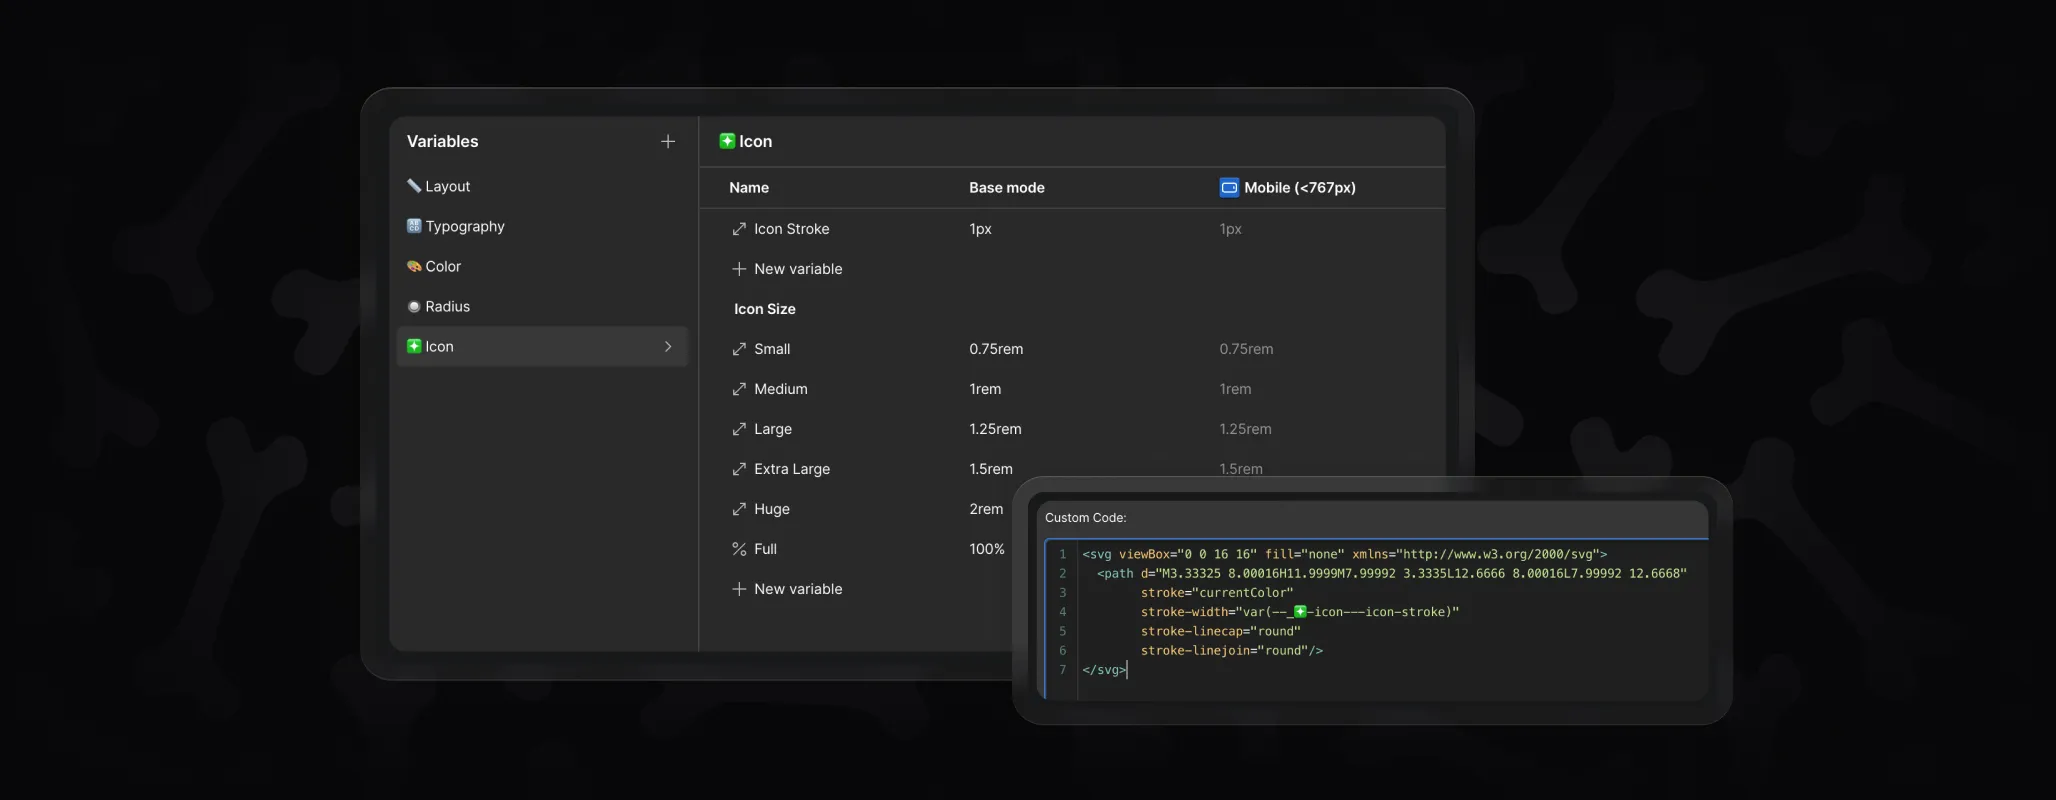Click the green Icon collection icon in sidebar
The image size is (2056, 800).
point(414,346)
